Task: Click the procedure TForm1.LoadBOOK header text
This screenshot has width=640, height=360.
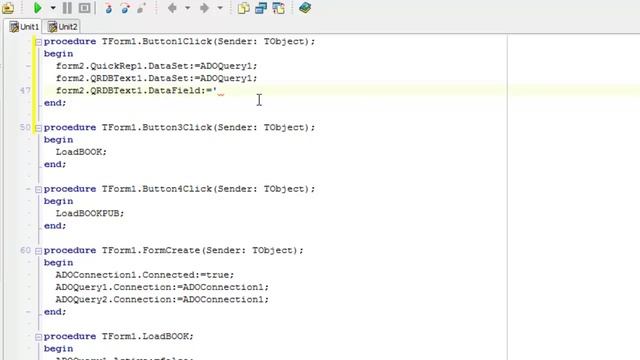Action: [x=119, y=336]
